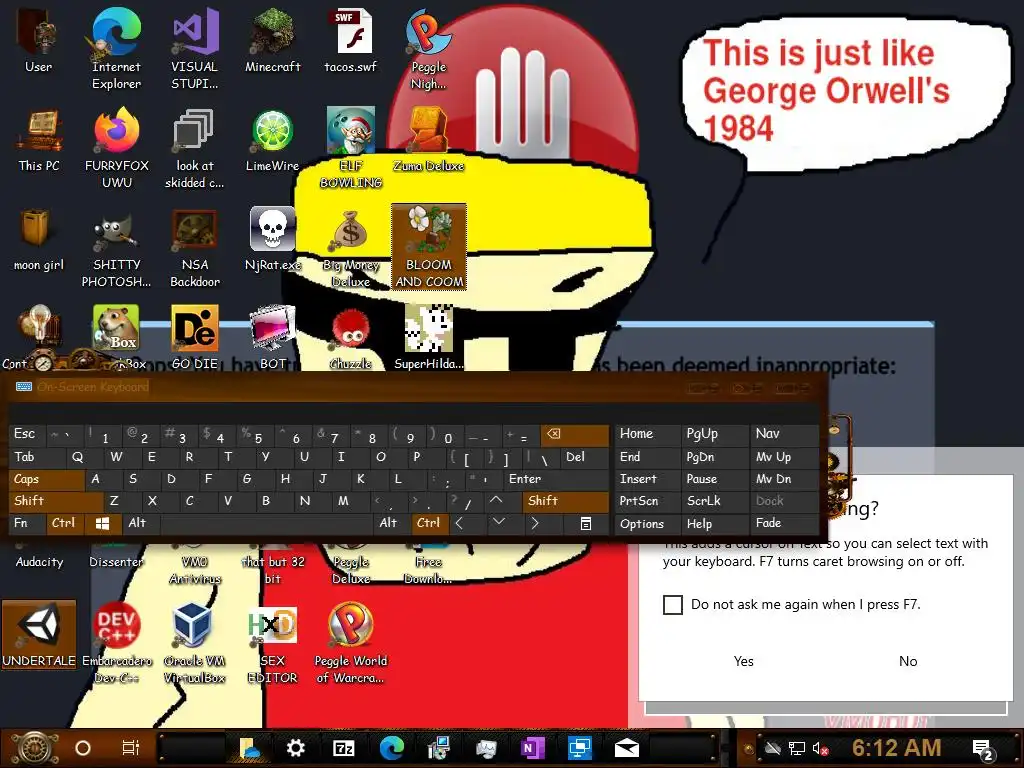Viewport: 1024px width, 768px height.
Task: Open Task View on the taskbar
Action: pos(131,748)
